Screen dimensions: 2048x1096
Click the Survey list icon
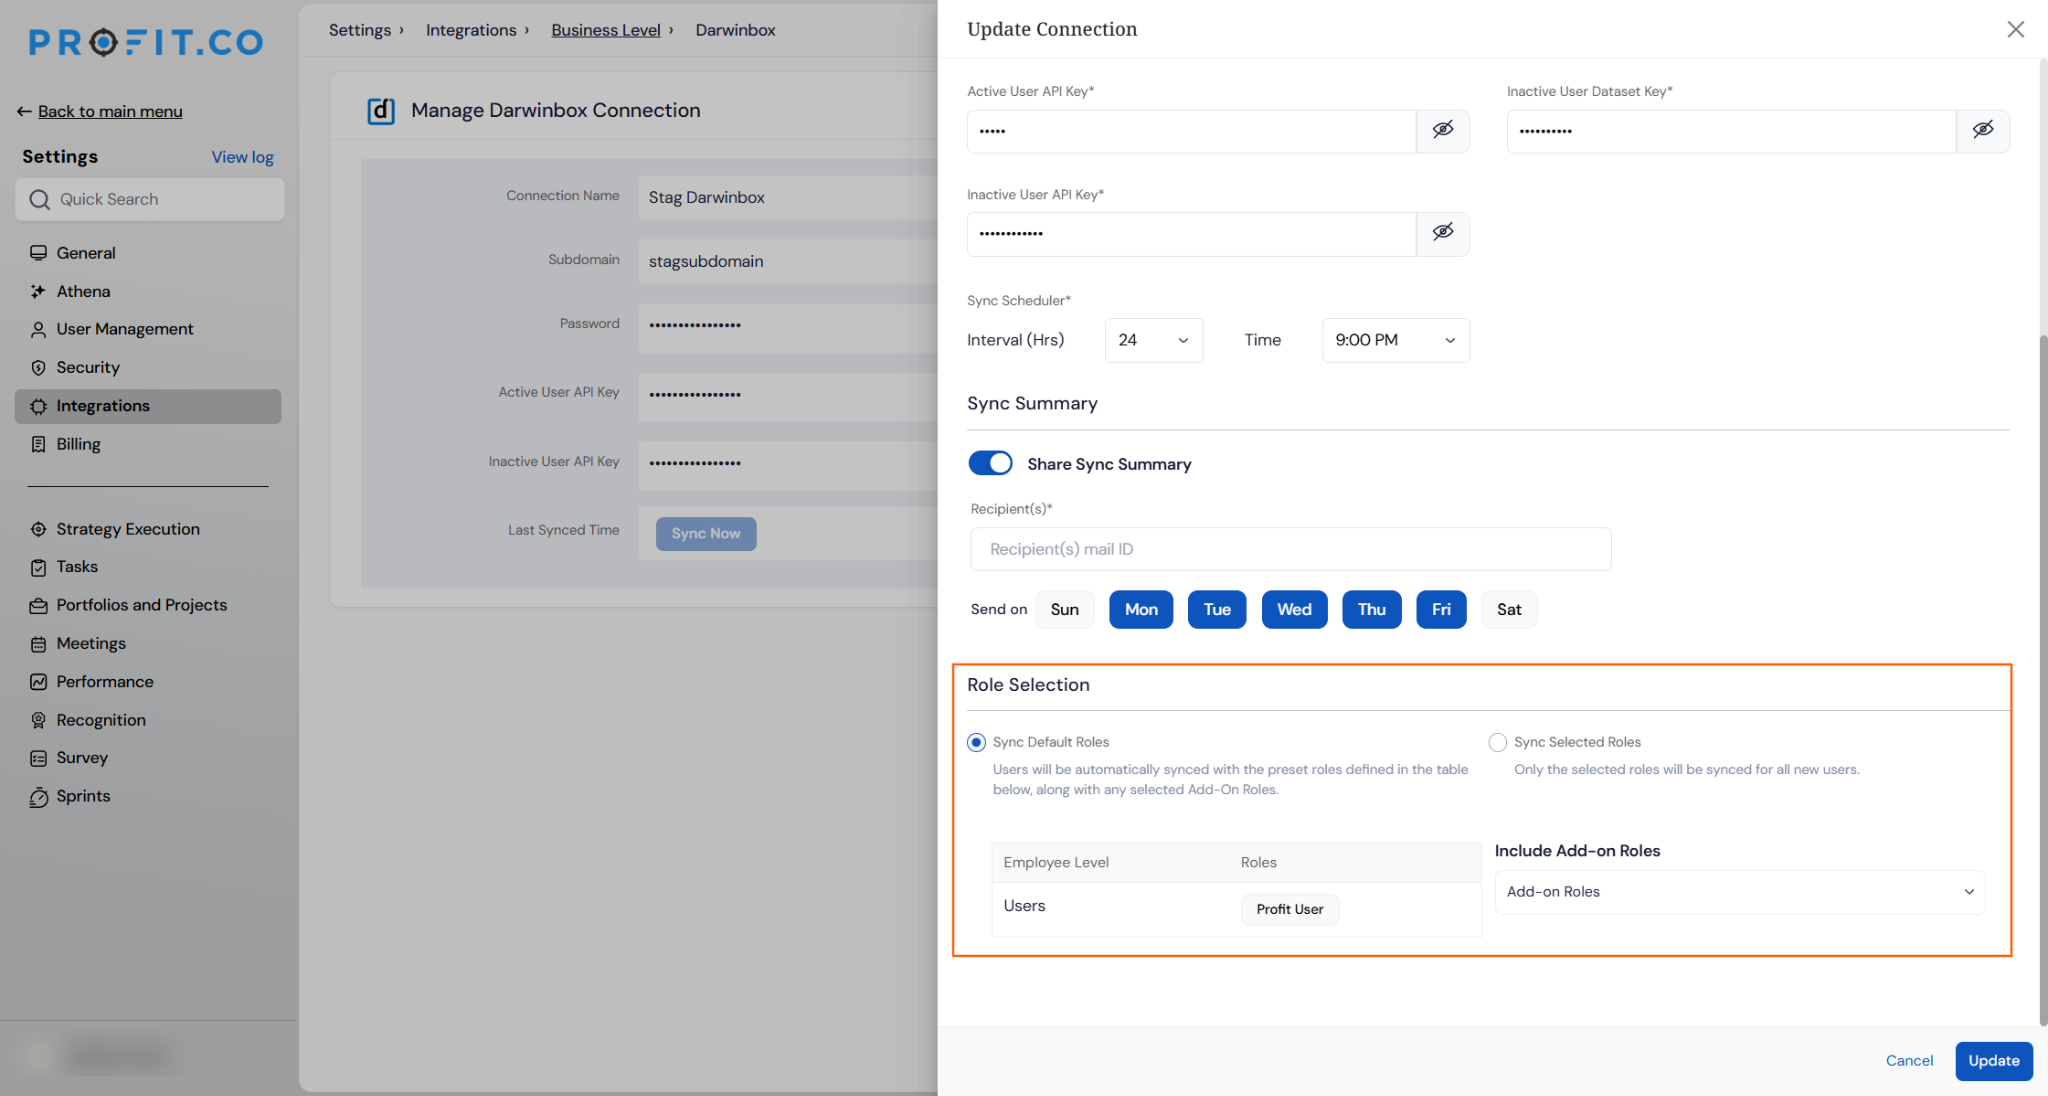tap(38, 758)
